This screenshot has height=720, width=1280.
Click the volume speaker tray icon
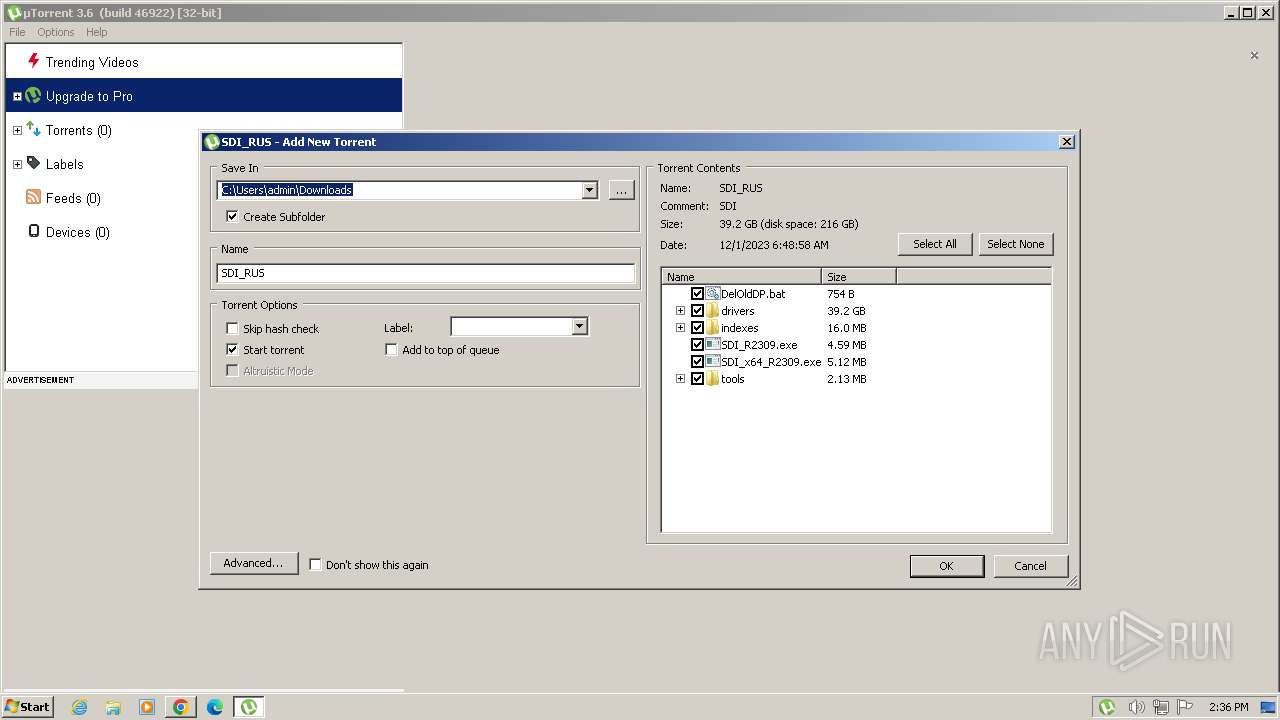point(1136,707)
